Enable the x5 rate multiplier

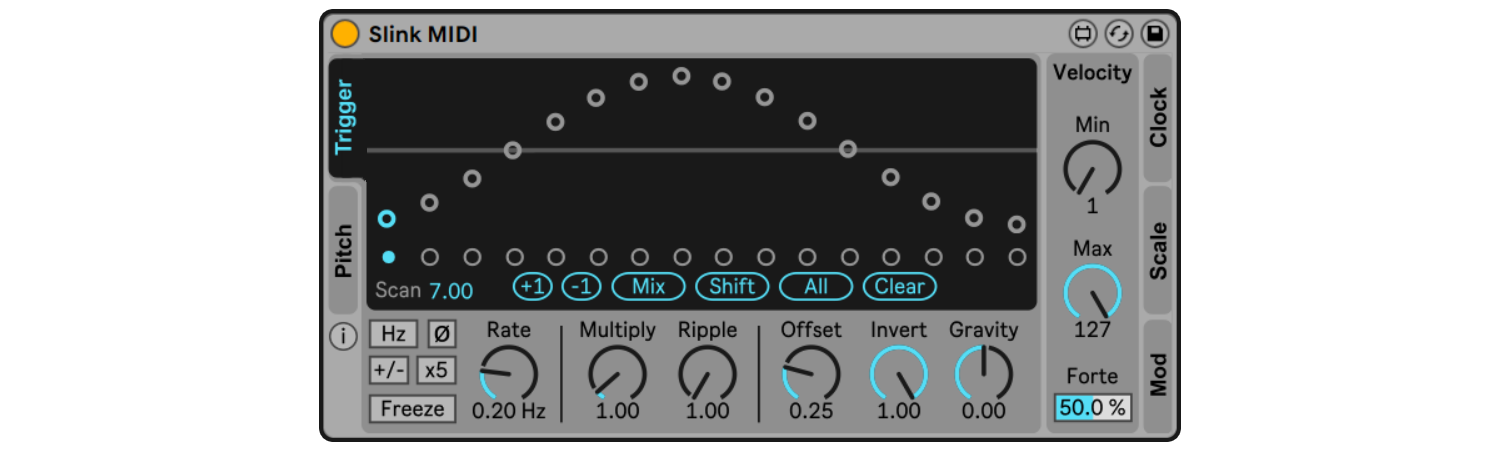[436, 370]
